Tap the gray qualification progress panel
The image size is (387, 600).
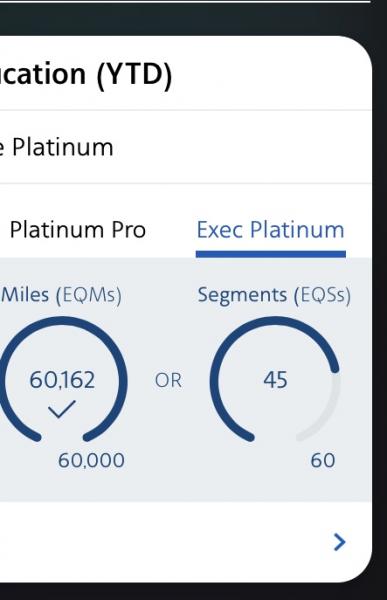pyautogui.click(x=186, y=380)
